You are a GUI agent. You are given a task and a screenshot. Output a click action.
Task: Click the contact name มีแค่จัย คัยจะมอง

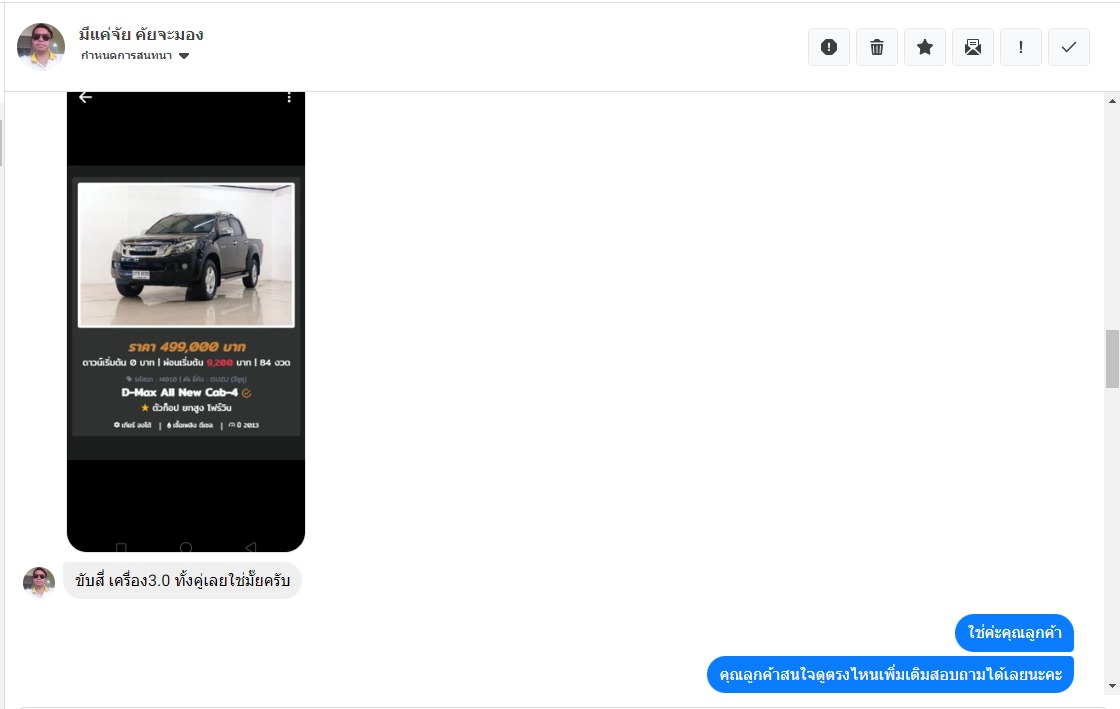141,34
